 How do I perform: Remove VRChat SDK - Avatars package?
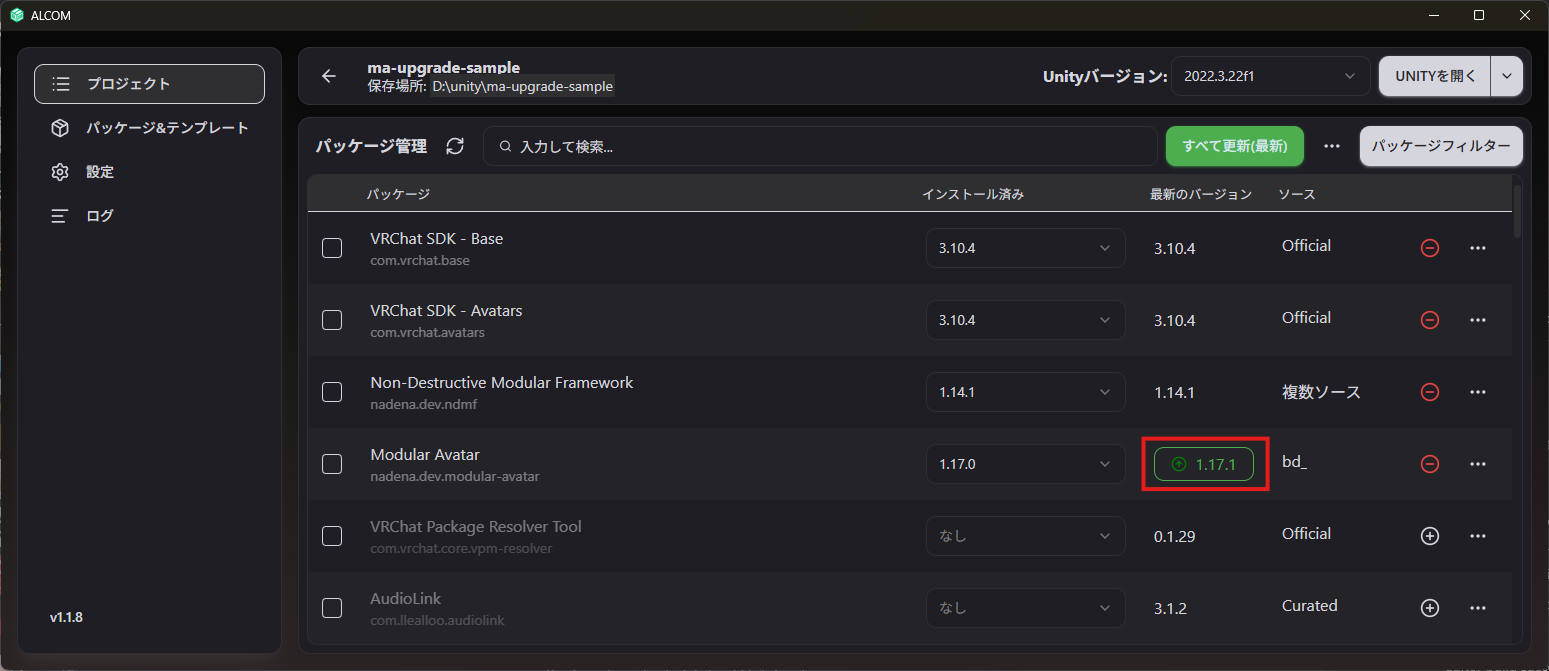pos(1430,320)
